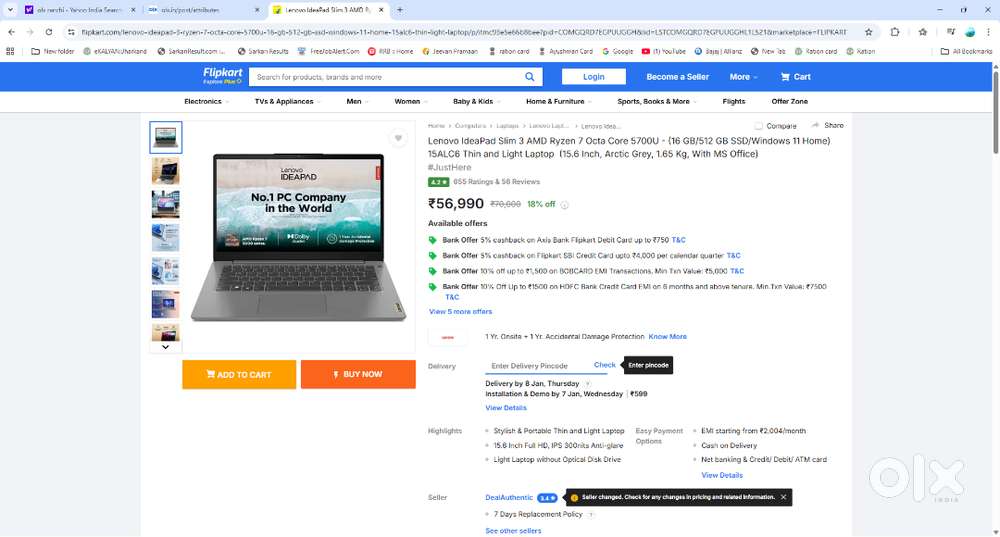Click the ADD TO CART button
Screen dimensions: 1000x537
(239, 374)
